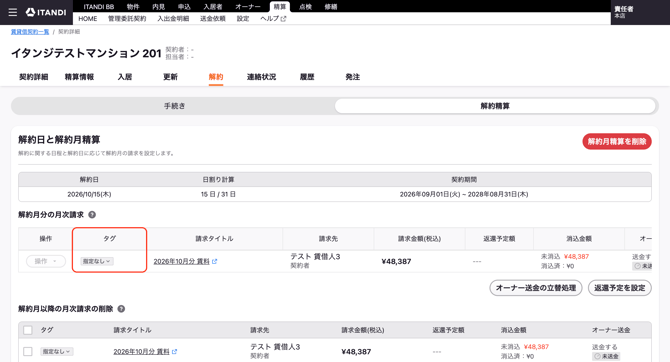
Task: Select the 手続き segment
Action: (174, 106)
